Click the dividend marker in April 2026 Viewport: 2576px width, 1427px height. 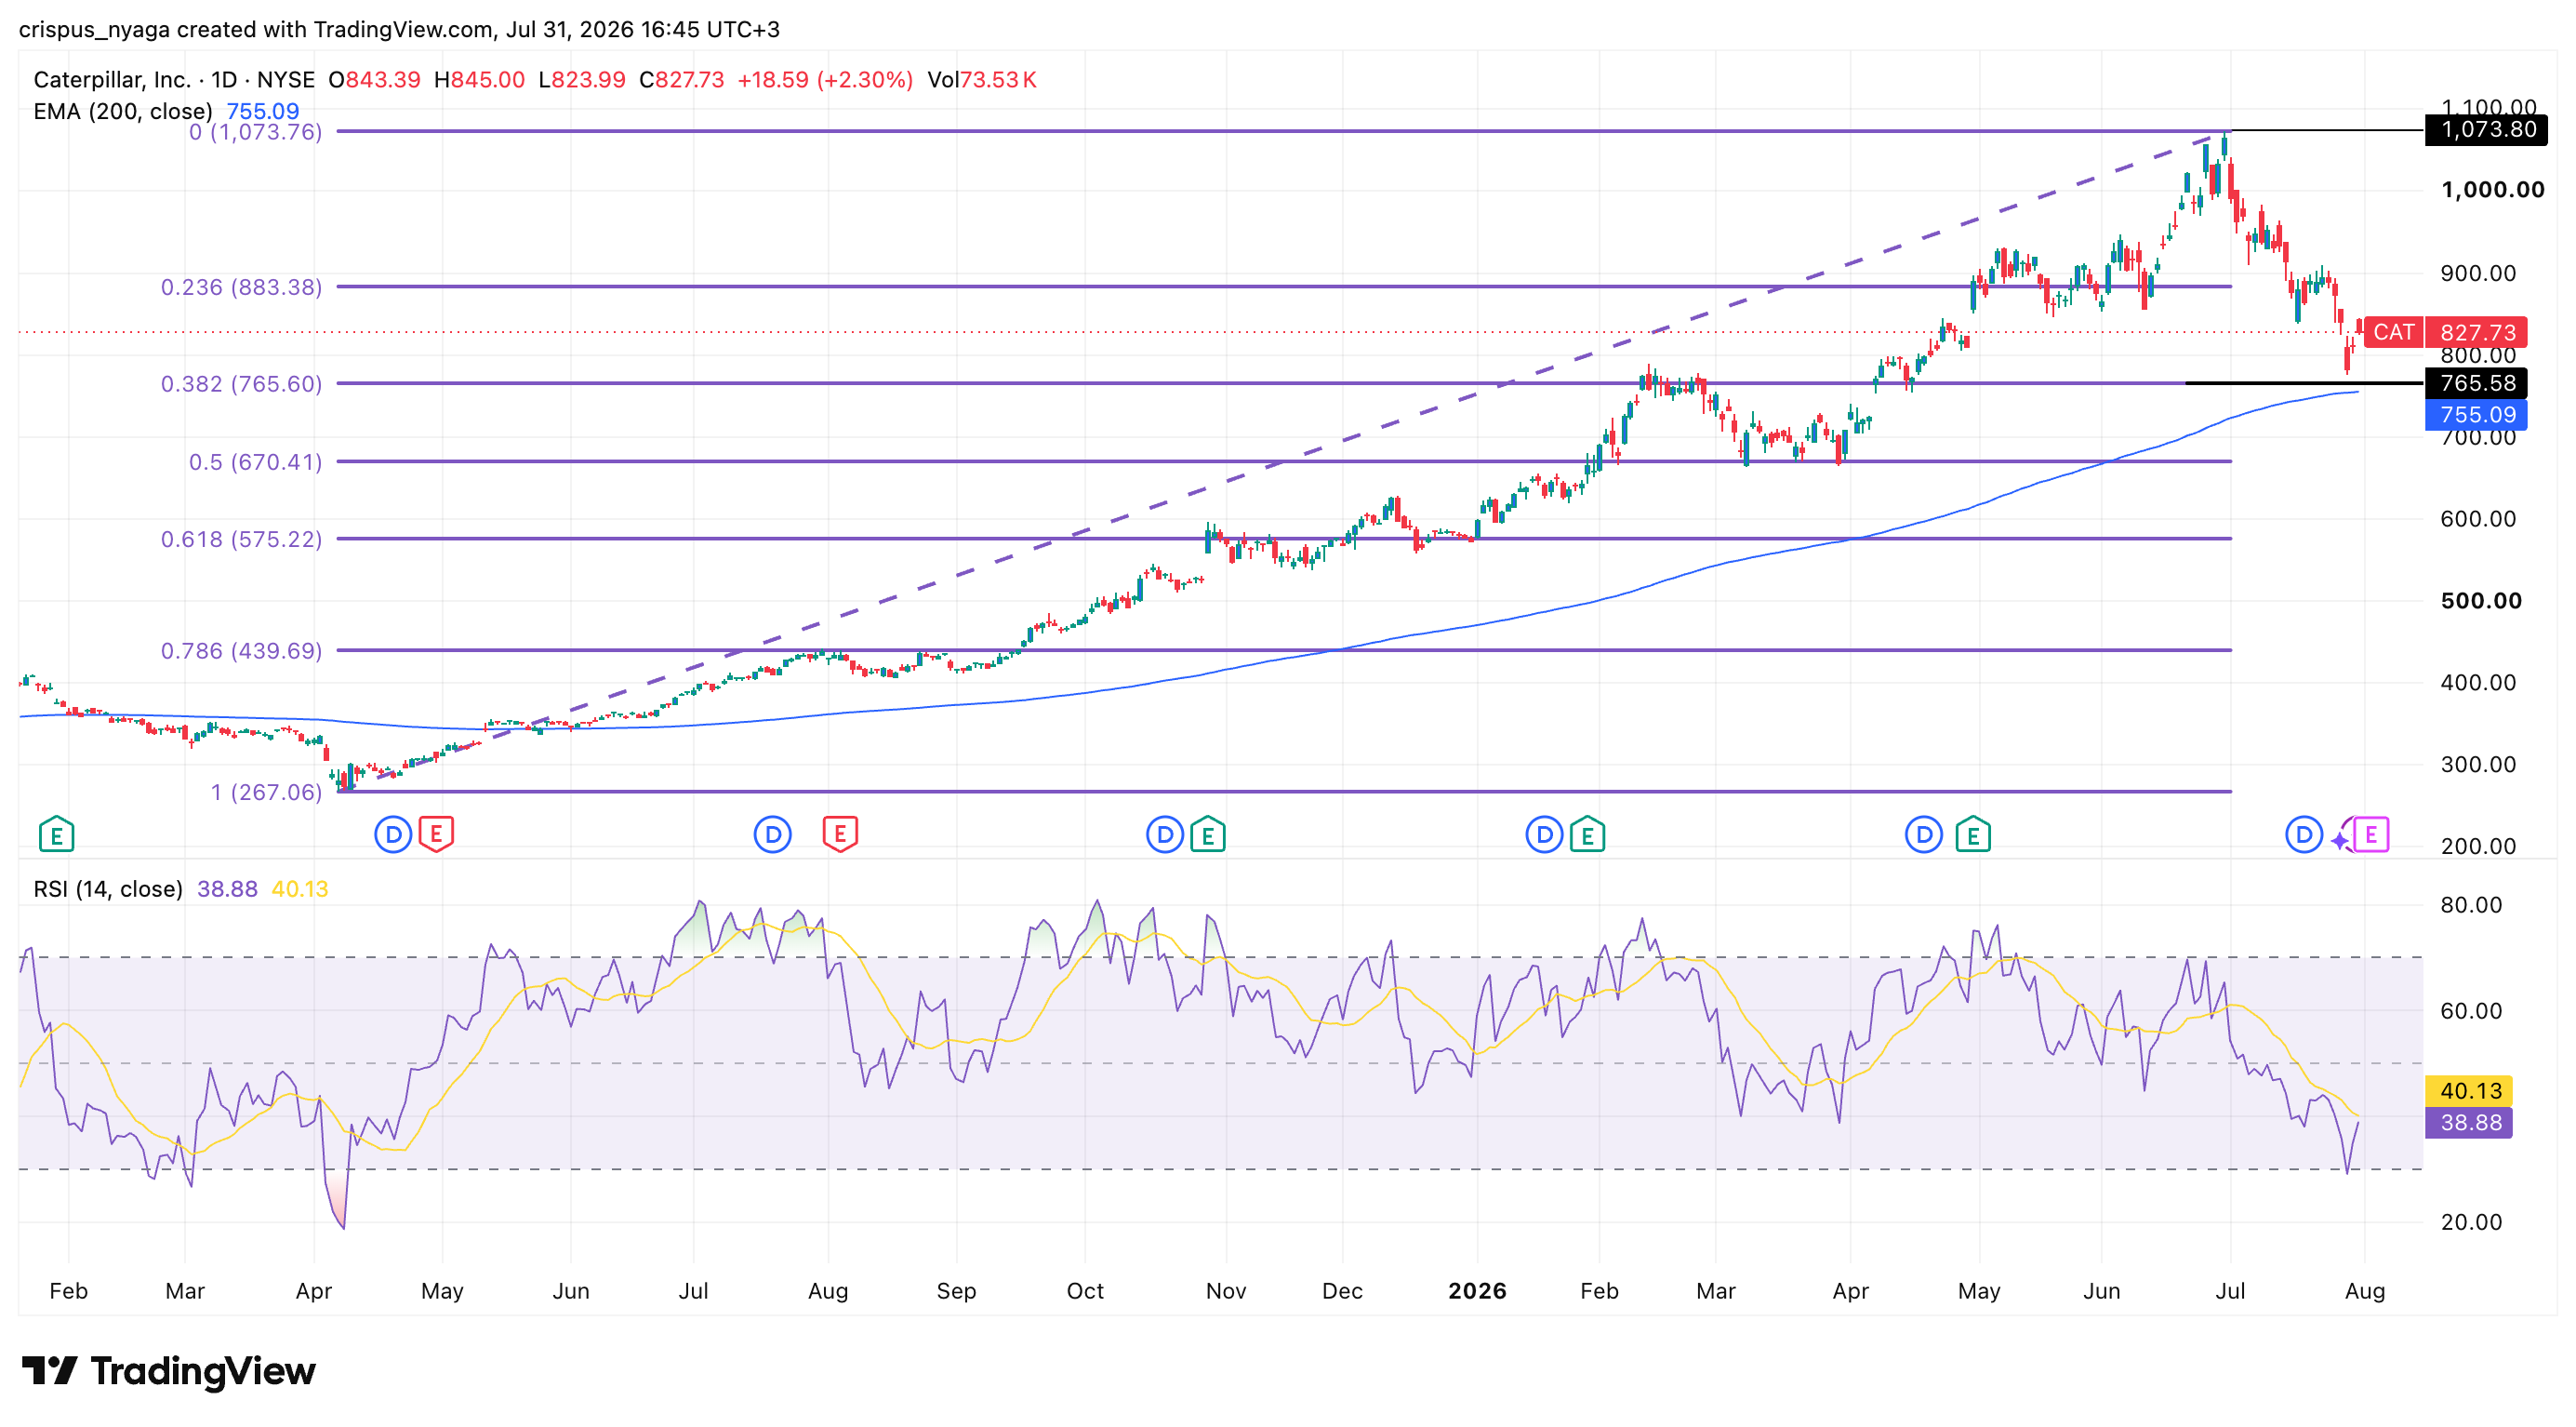pyautogui.click(x=1923, y=834)
